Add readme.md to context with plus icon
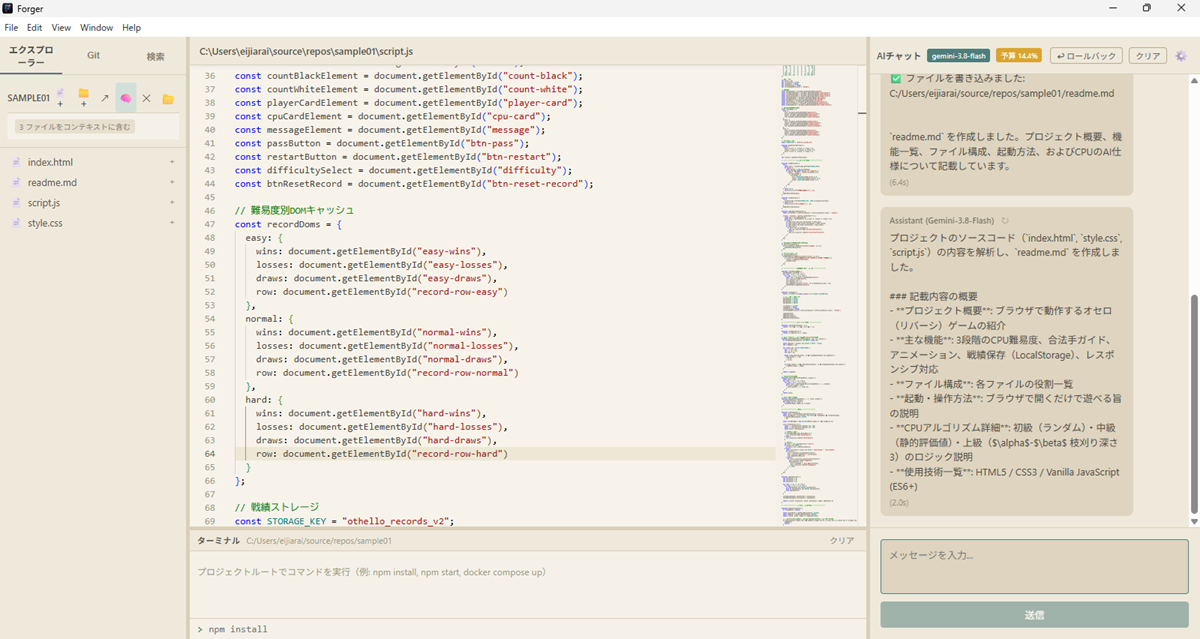 click(172, 182)
